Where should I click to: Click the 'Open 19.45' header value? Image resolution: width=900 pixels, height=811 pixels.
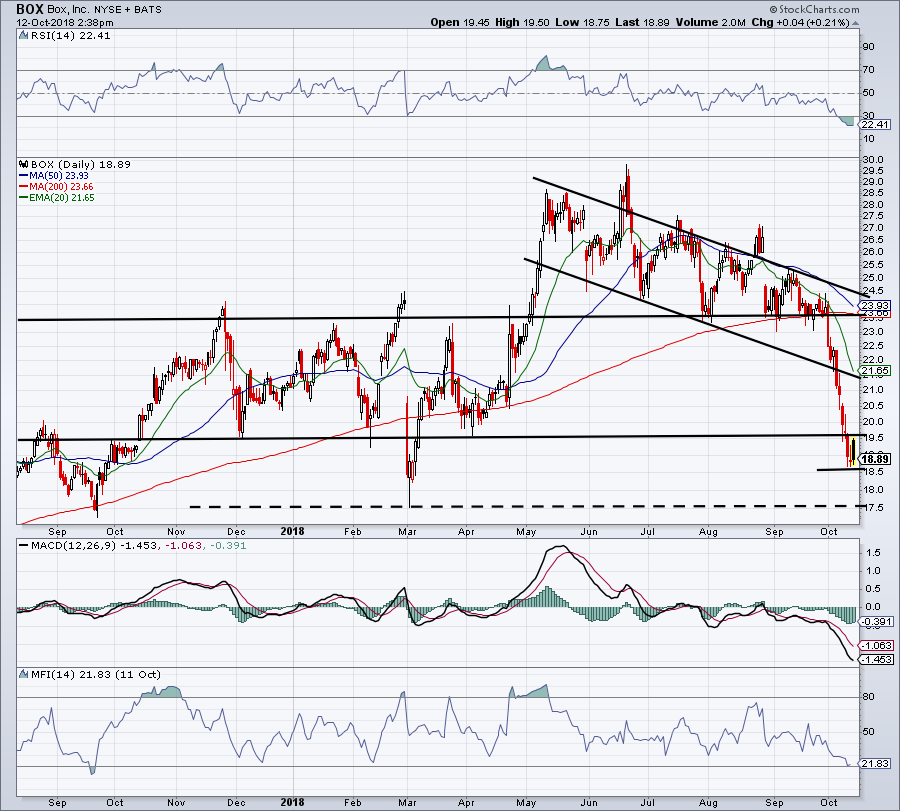click(460, 22)
